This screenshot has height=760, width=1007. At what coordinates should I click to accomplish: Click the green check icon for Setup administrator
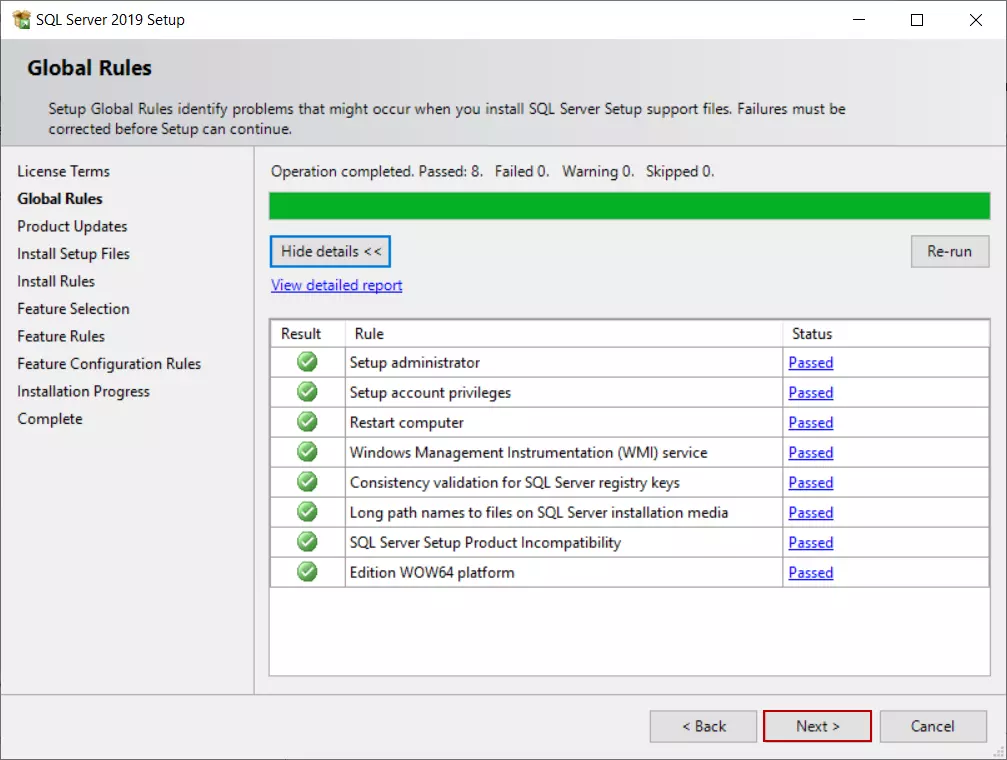click(307, 362)
